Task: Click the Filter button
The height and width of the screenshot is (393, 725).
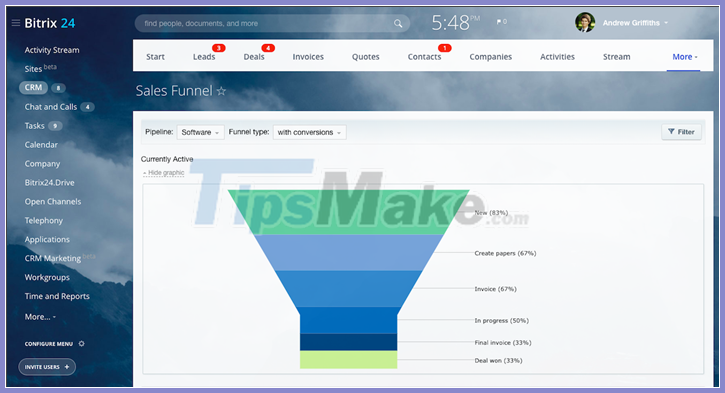Action: tap(682, 132)
